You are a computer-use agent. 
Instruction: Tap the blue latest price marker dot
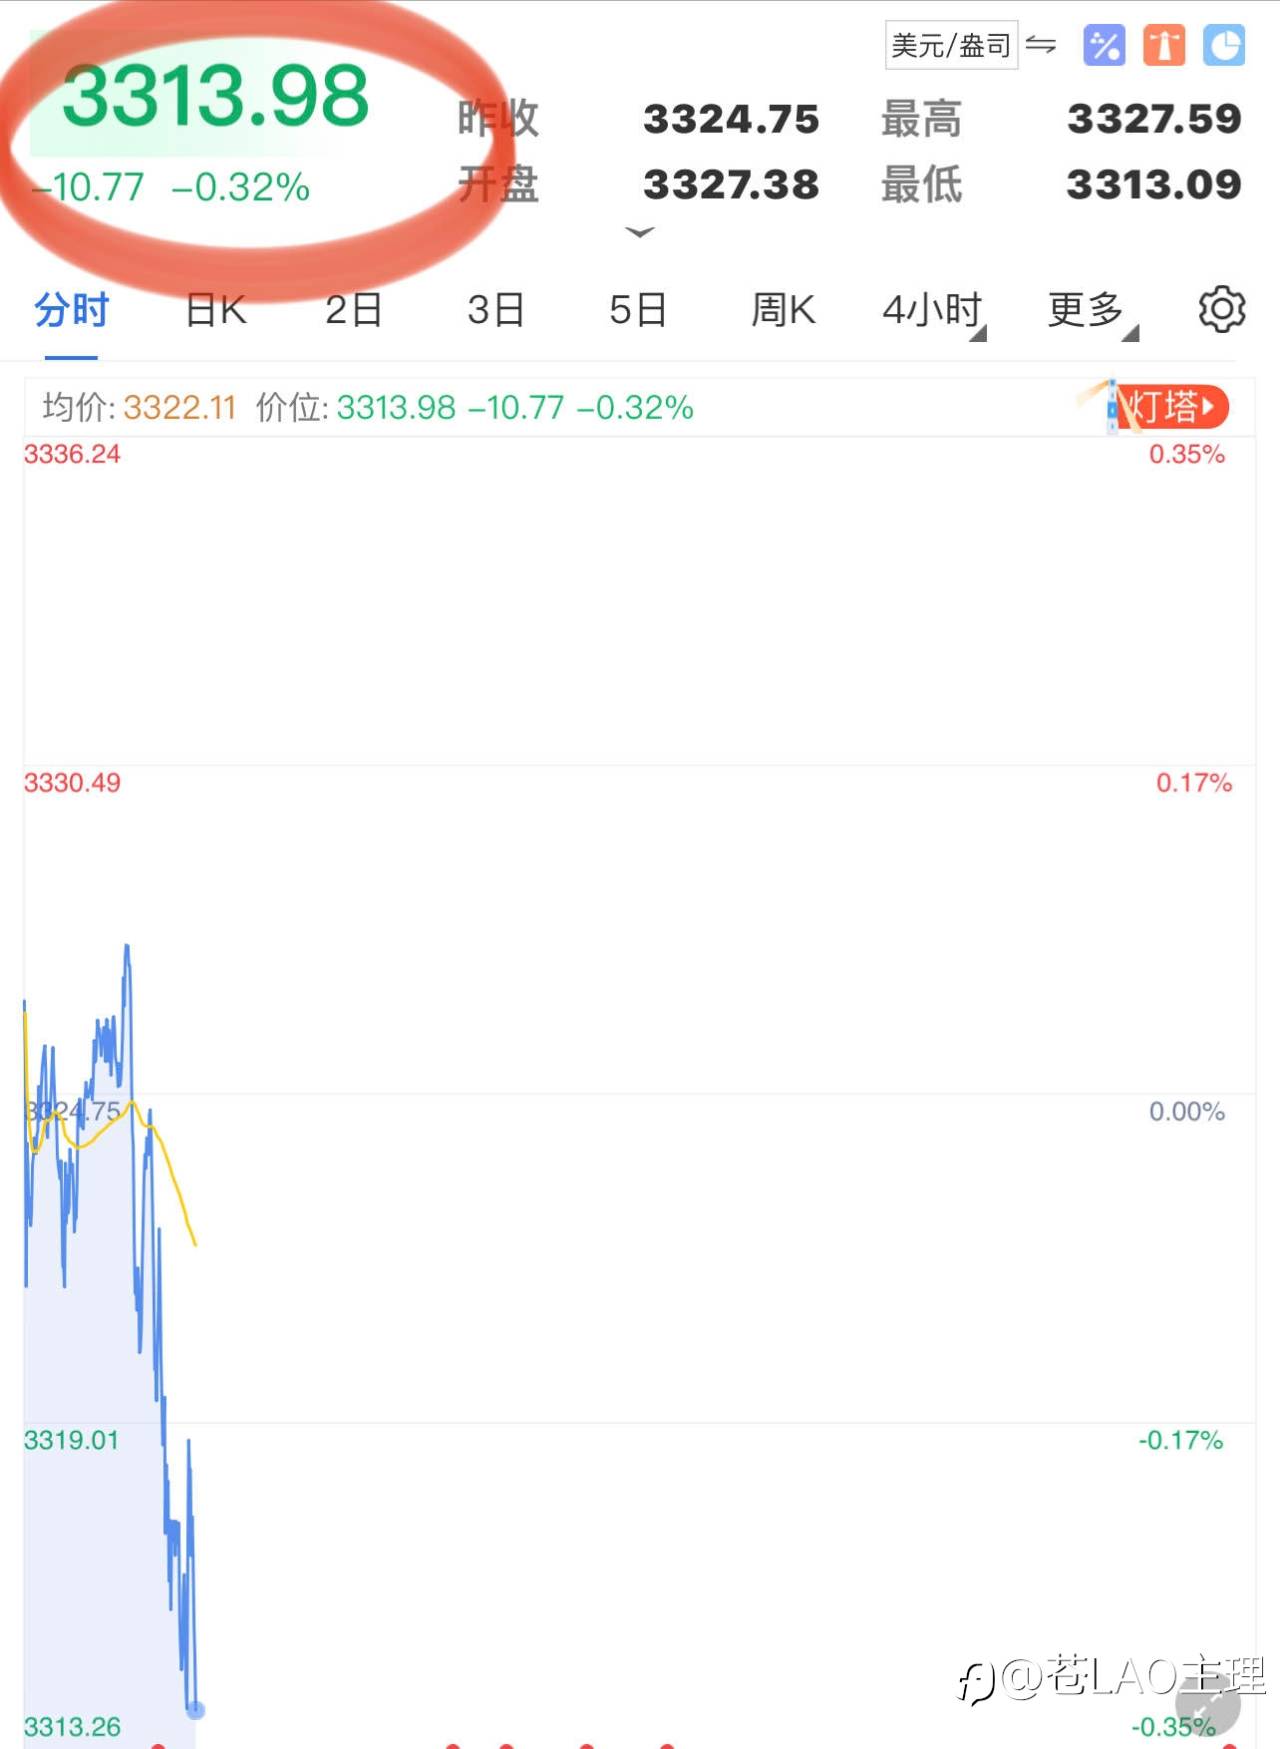coord(196,1710)
